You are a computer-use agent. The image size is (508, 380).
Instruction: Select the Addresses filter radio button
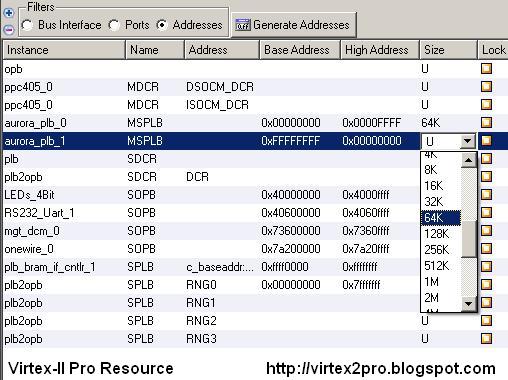(162, 25)
